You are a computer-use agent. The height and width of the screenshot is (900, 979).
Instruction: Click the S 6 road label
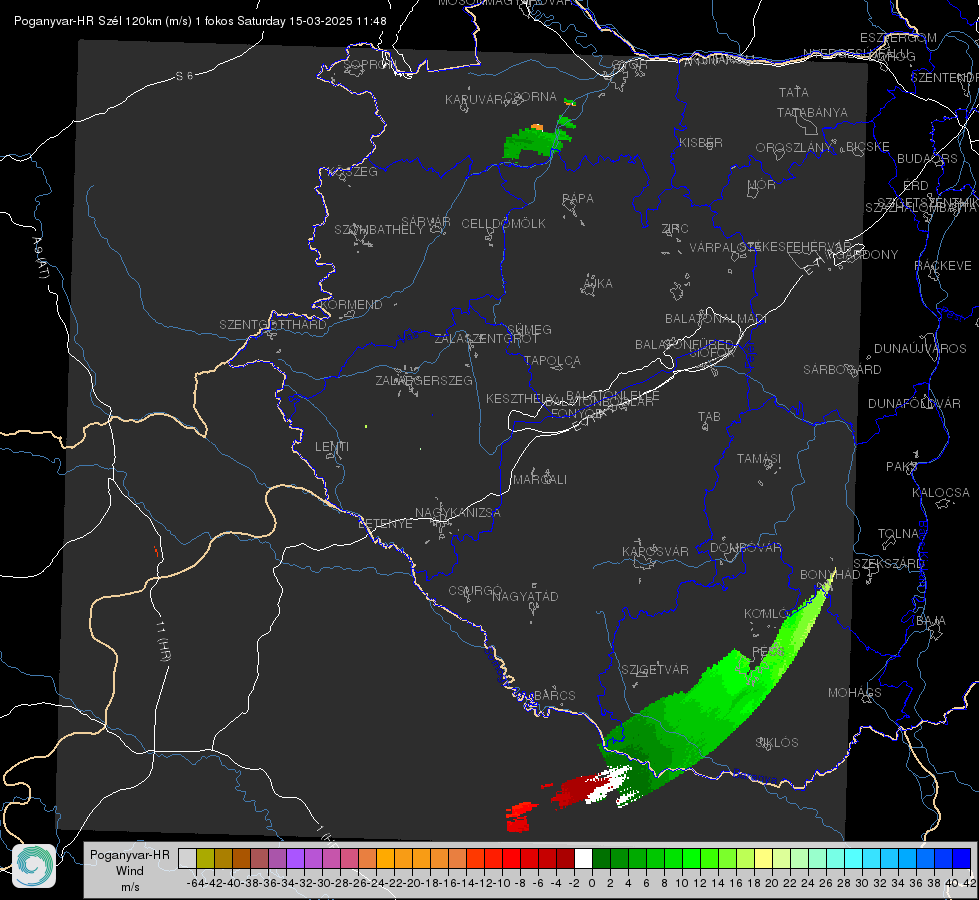coord(184,76)
